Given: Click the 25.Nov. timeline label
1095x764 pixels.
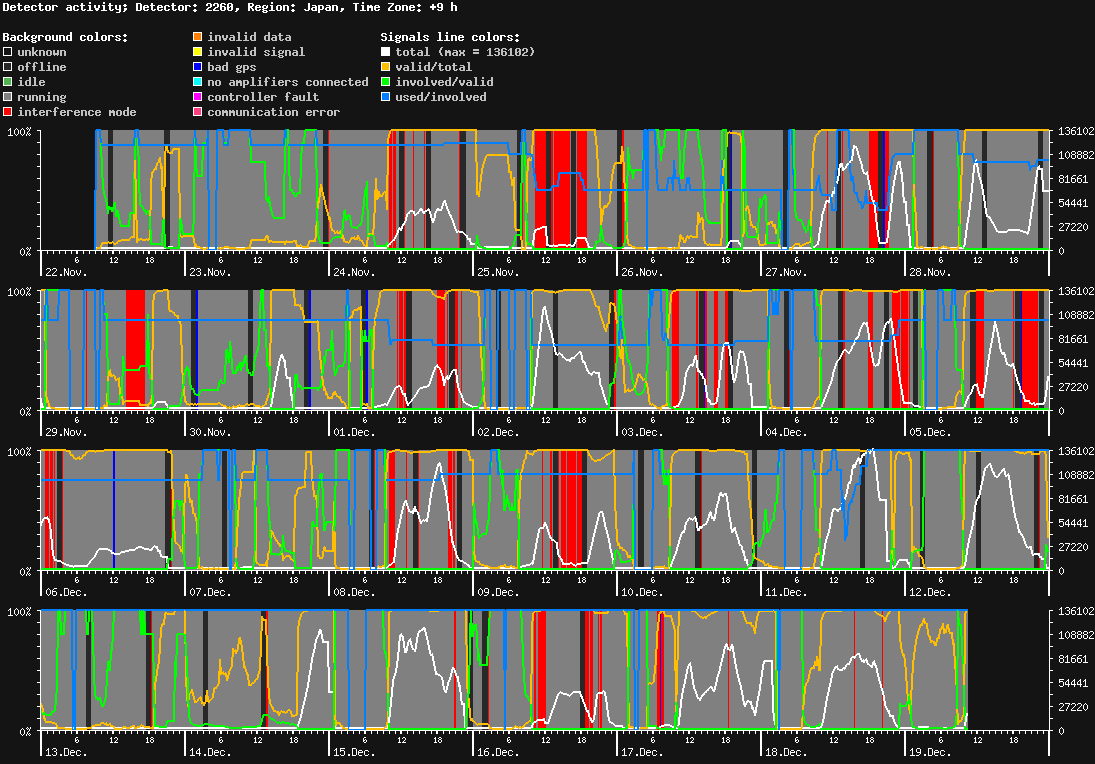Looking at the screenshot, I should coord(499,272).
